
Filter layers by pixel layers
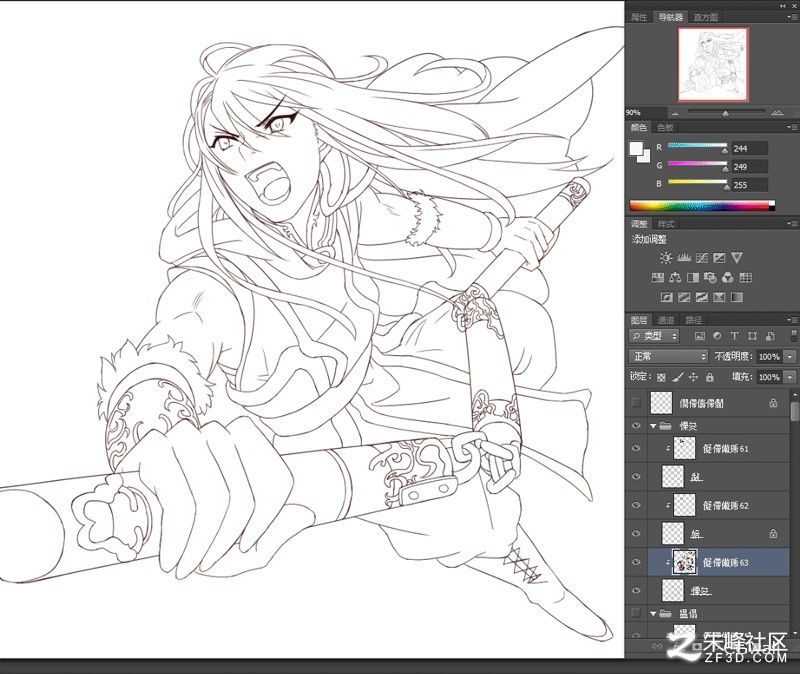[x=700, y=336]
